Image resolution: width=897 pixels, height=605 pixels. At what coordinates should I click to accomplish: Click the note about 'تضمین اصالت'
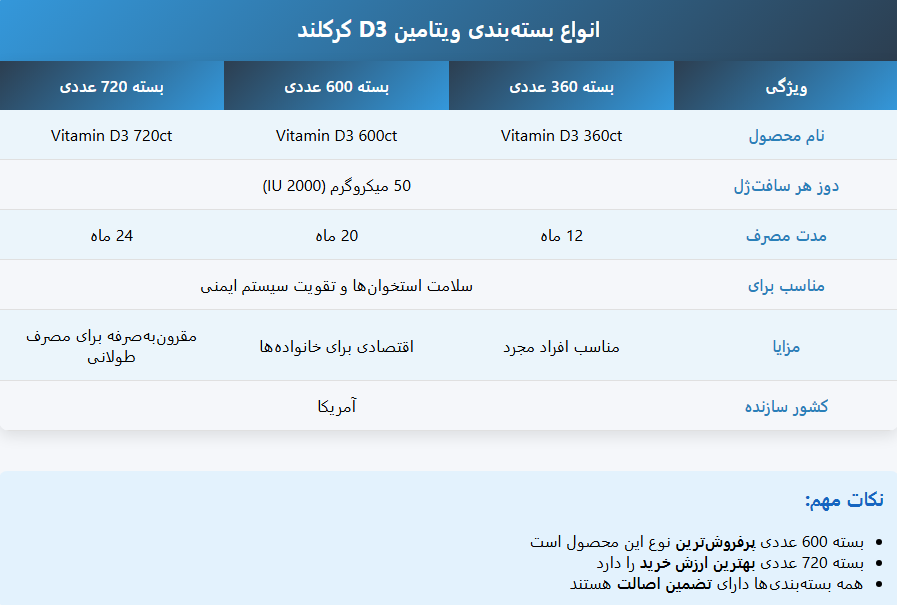tap(716, 584)
